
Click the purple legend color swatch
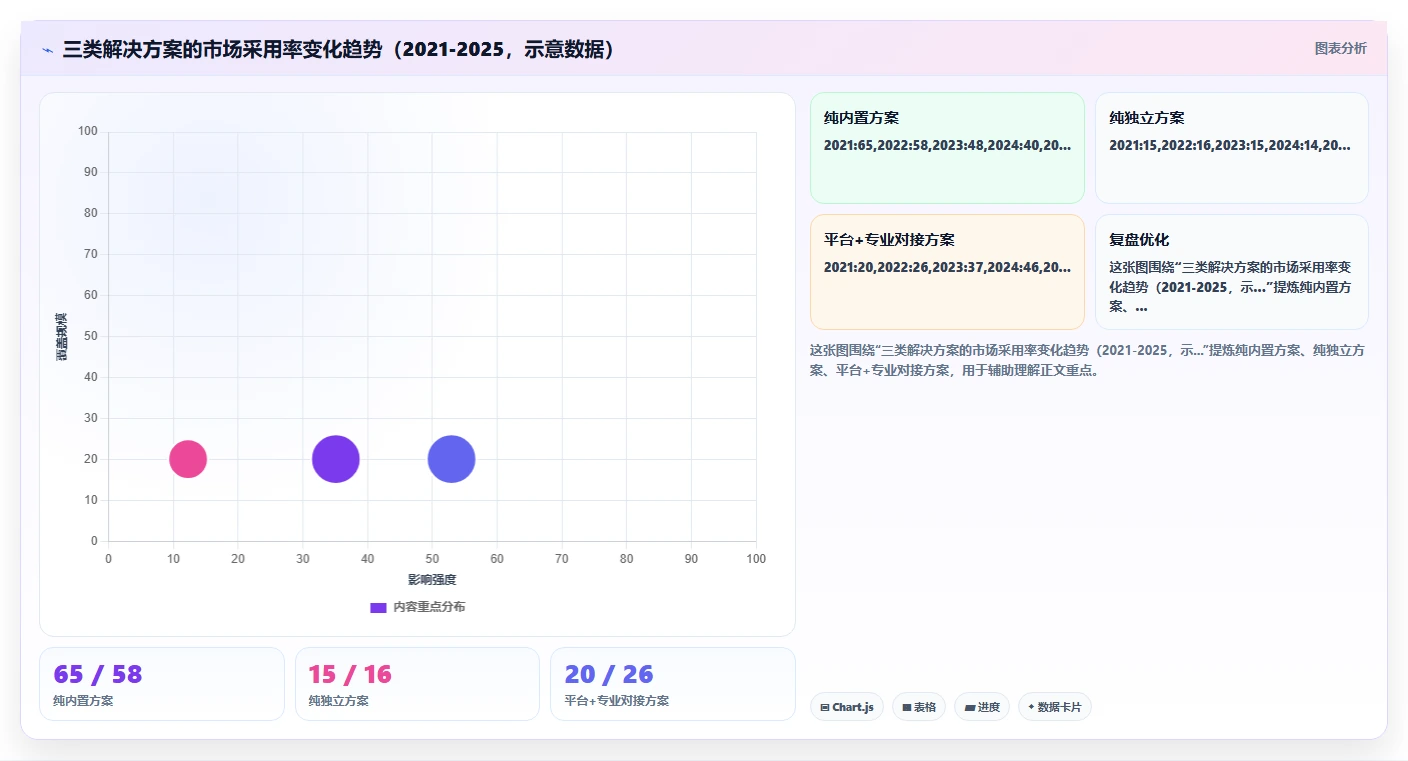point(378,607)
